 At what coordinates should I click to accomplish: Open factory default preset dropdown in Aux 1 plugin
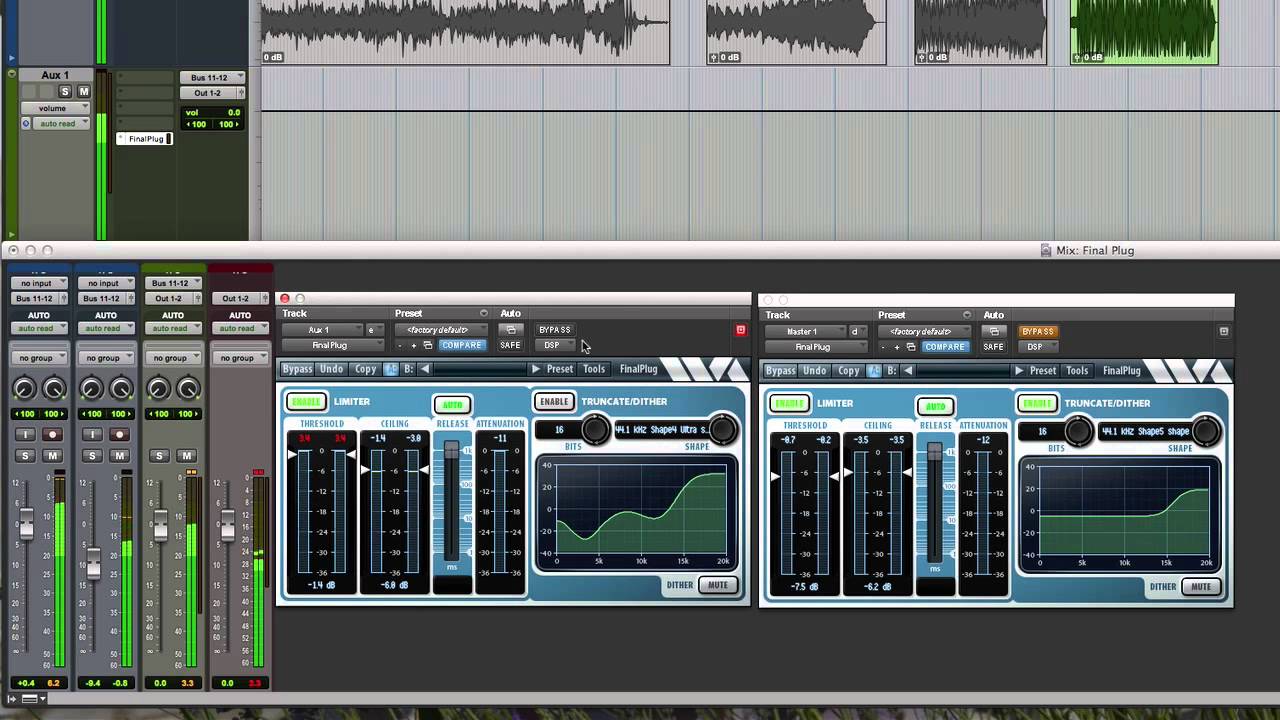441,330
